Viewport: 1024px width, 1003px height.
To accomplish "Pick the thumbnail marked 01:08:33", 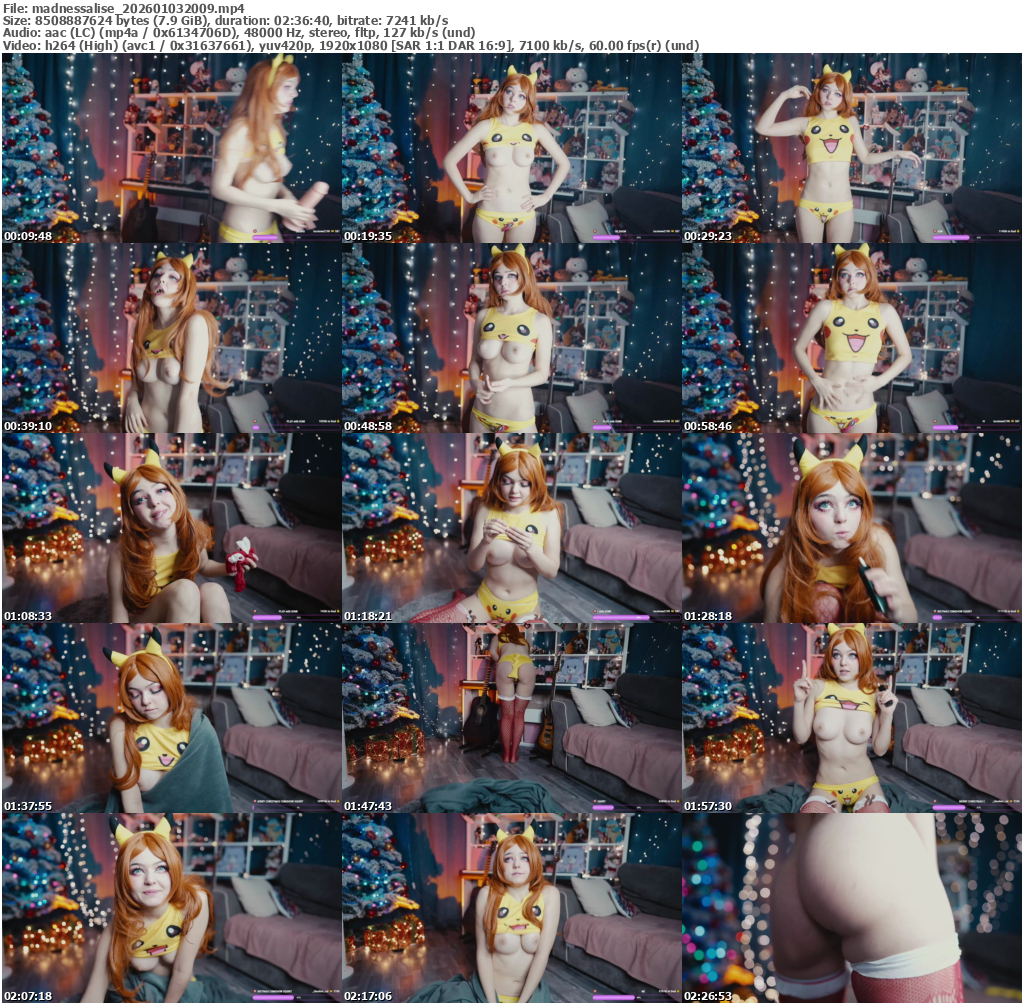I will click(172, 528).
